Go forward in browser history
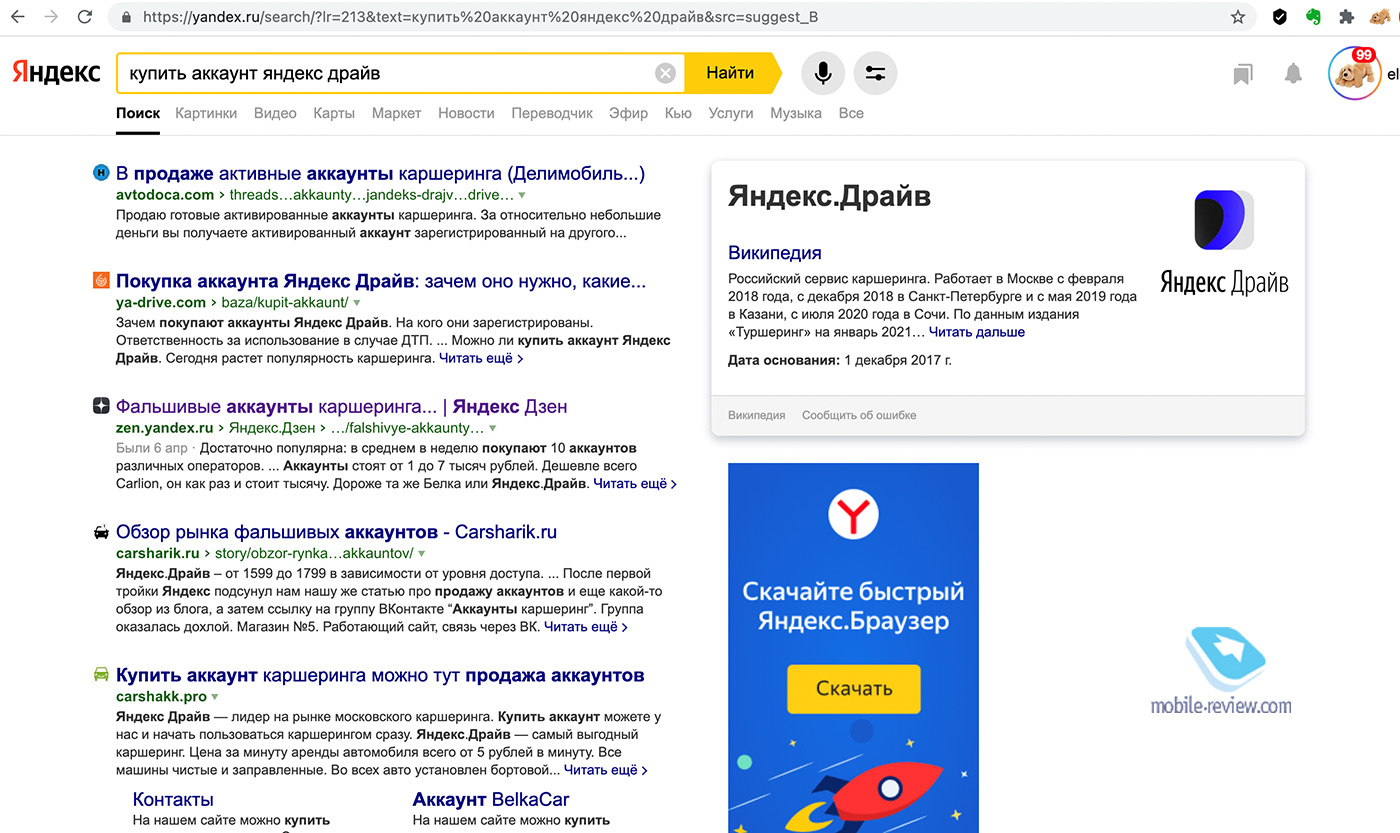Image resolution: width=1400 pixels, height=833 pixels. point(51,17)
